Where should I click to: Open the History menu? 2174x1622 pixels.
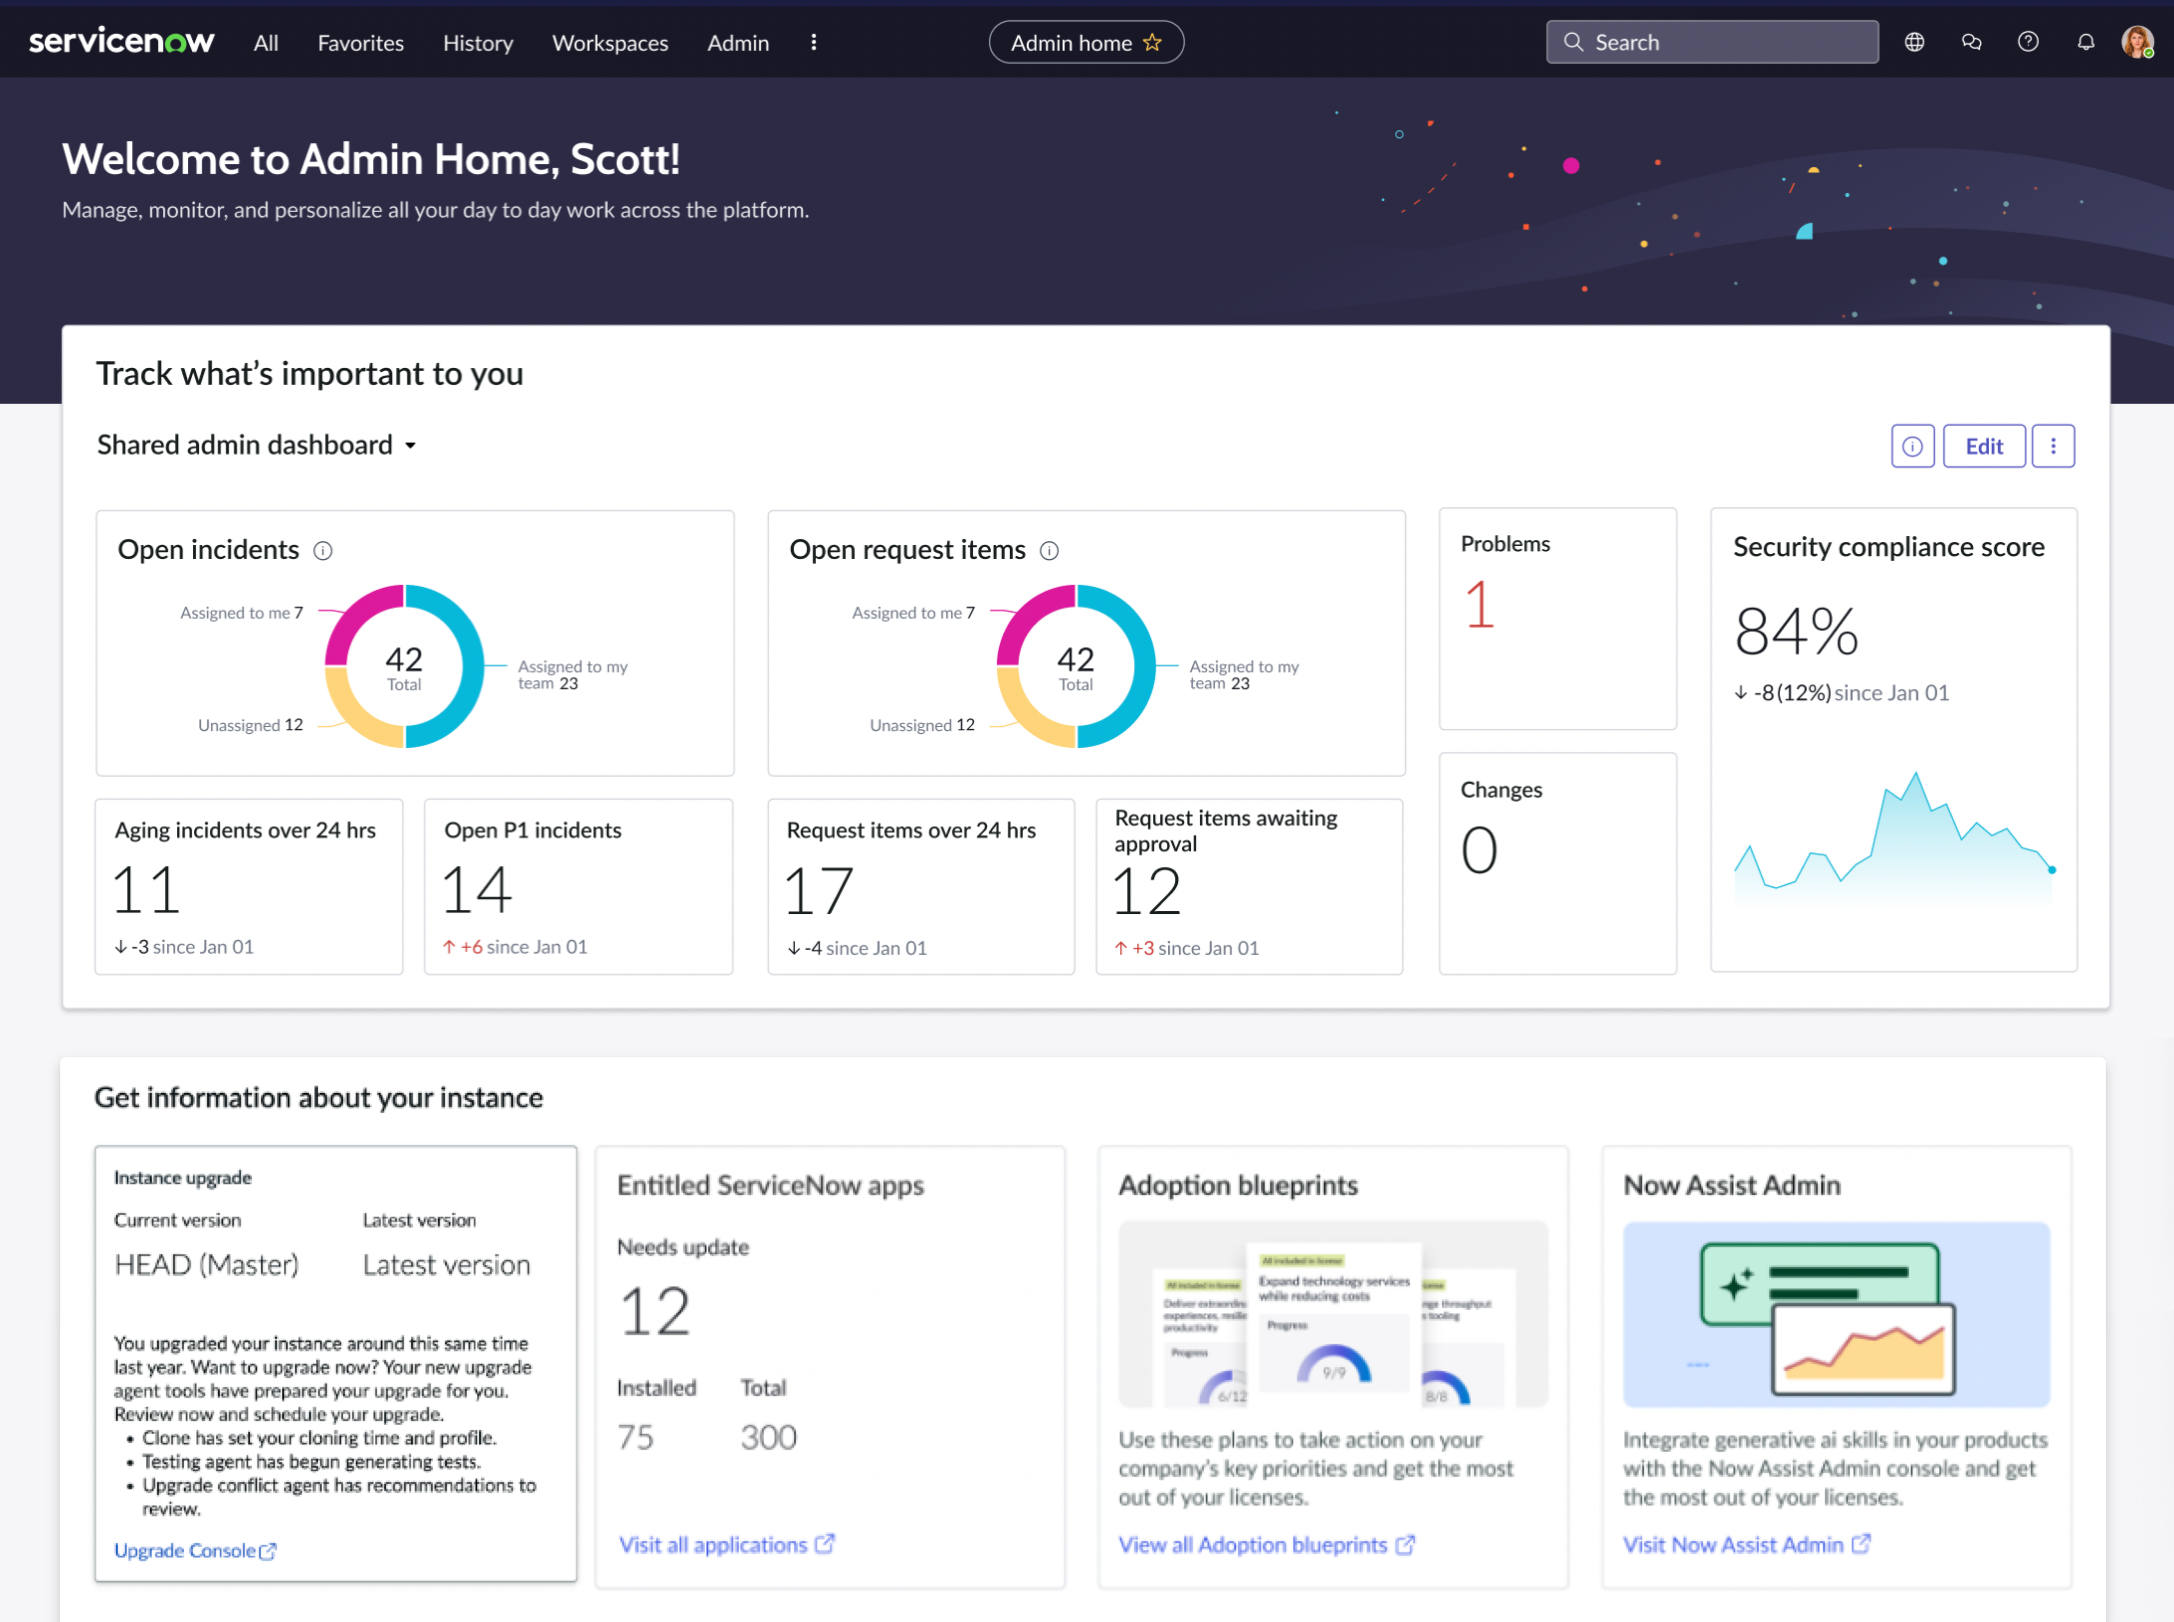478,42
